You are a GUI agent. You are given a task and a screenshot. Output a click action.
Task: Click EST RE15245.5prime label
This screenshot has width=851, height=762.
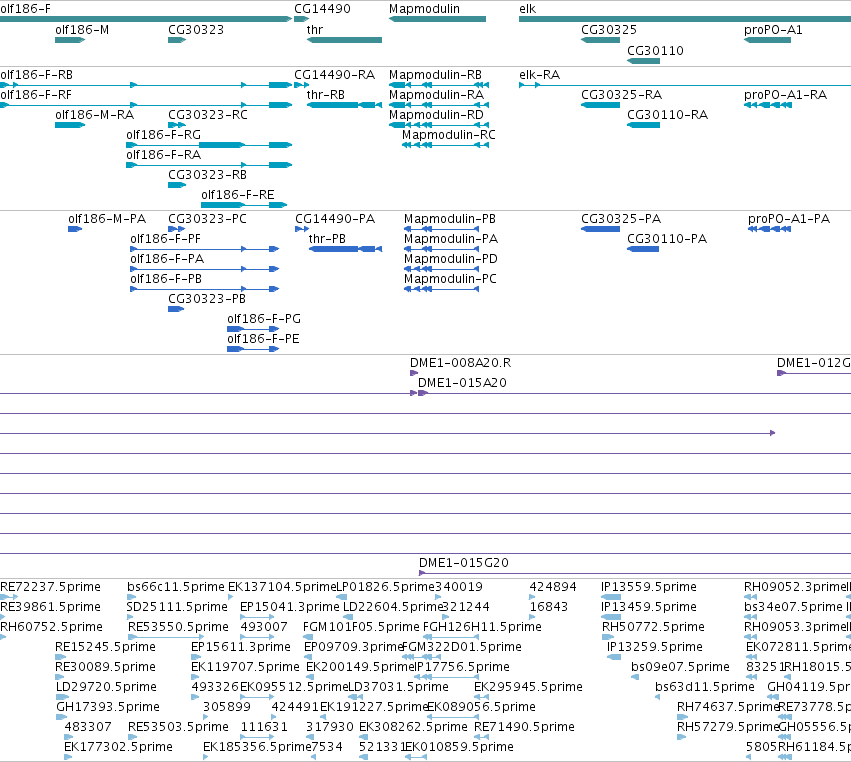coord(105,647)
